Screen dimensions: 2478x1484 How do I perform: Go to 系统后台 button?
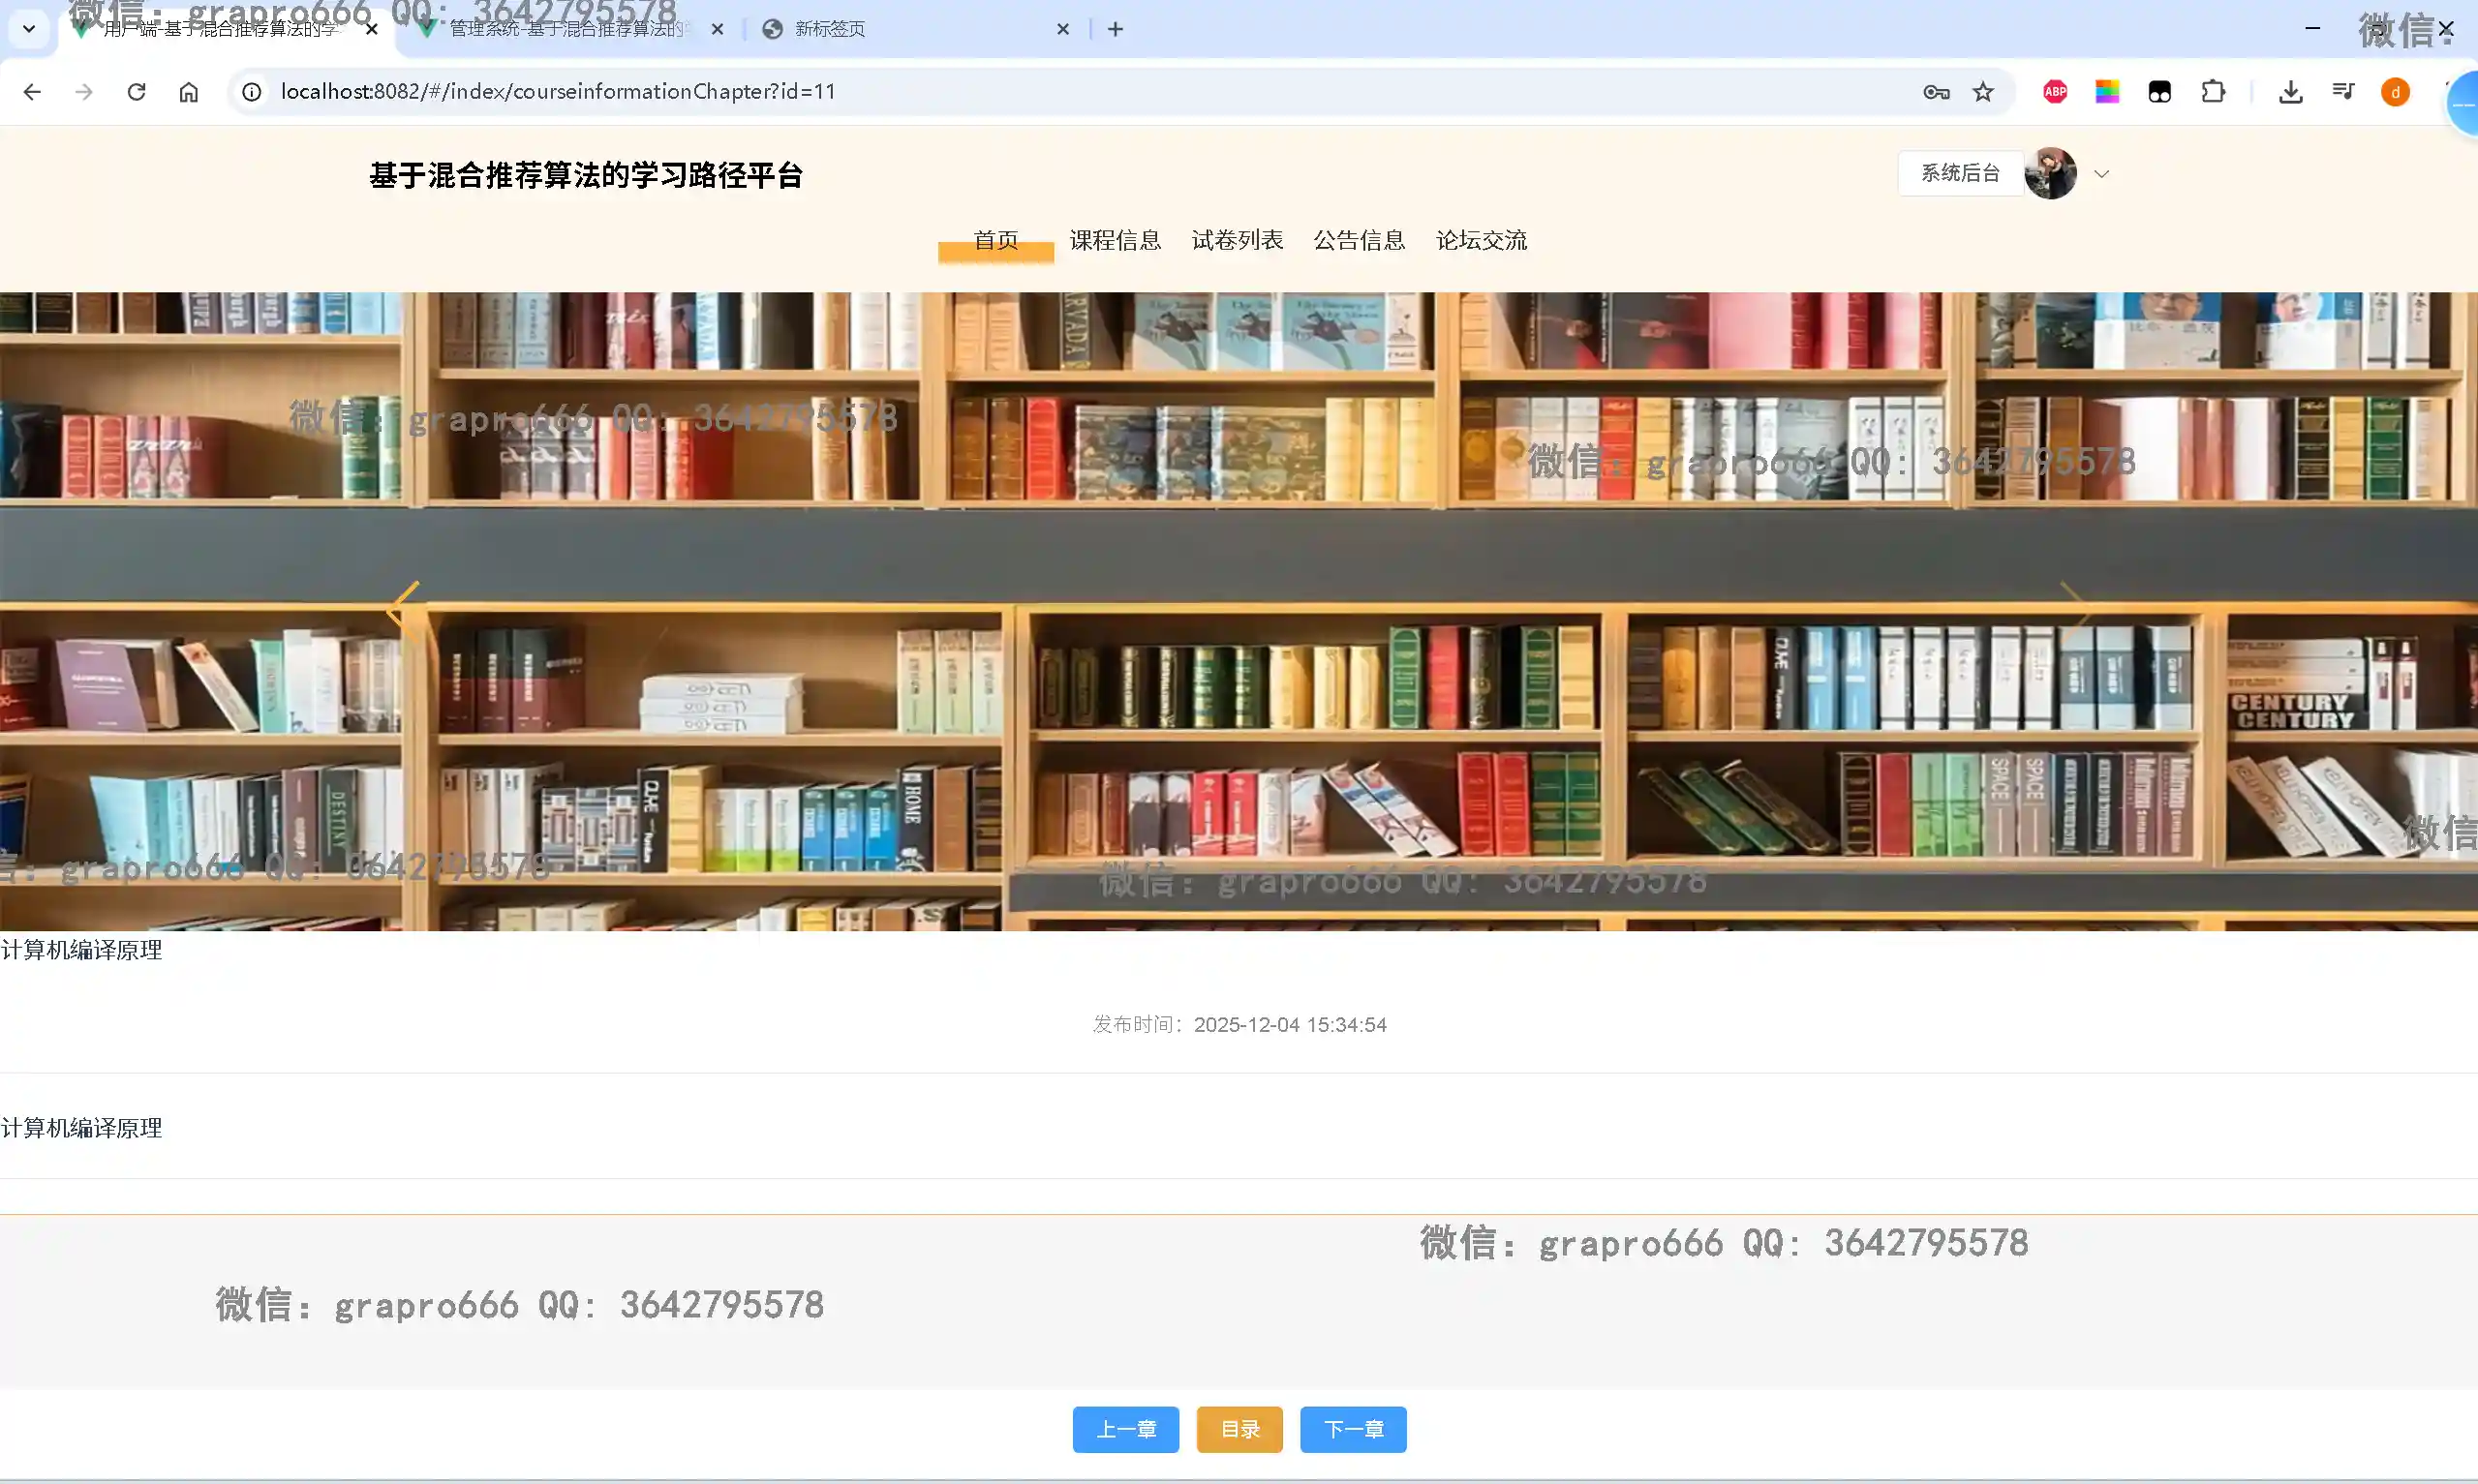[x=1959, y=174]
